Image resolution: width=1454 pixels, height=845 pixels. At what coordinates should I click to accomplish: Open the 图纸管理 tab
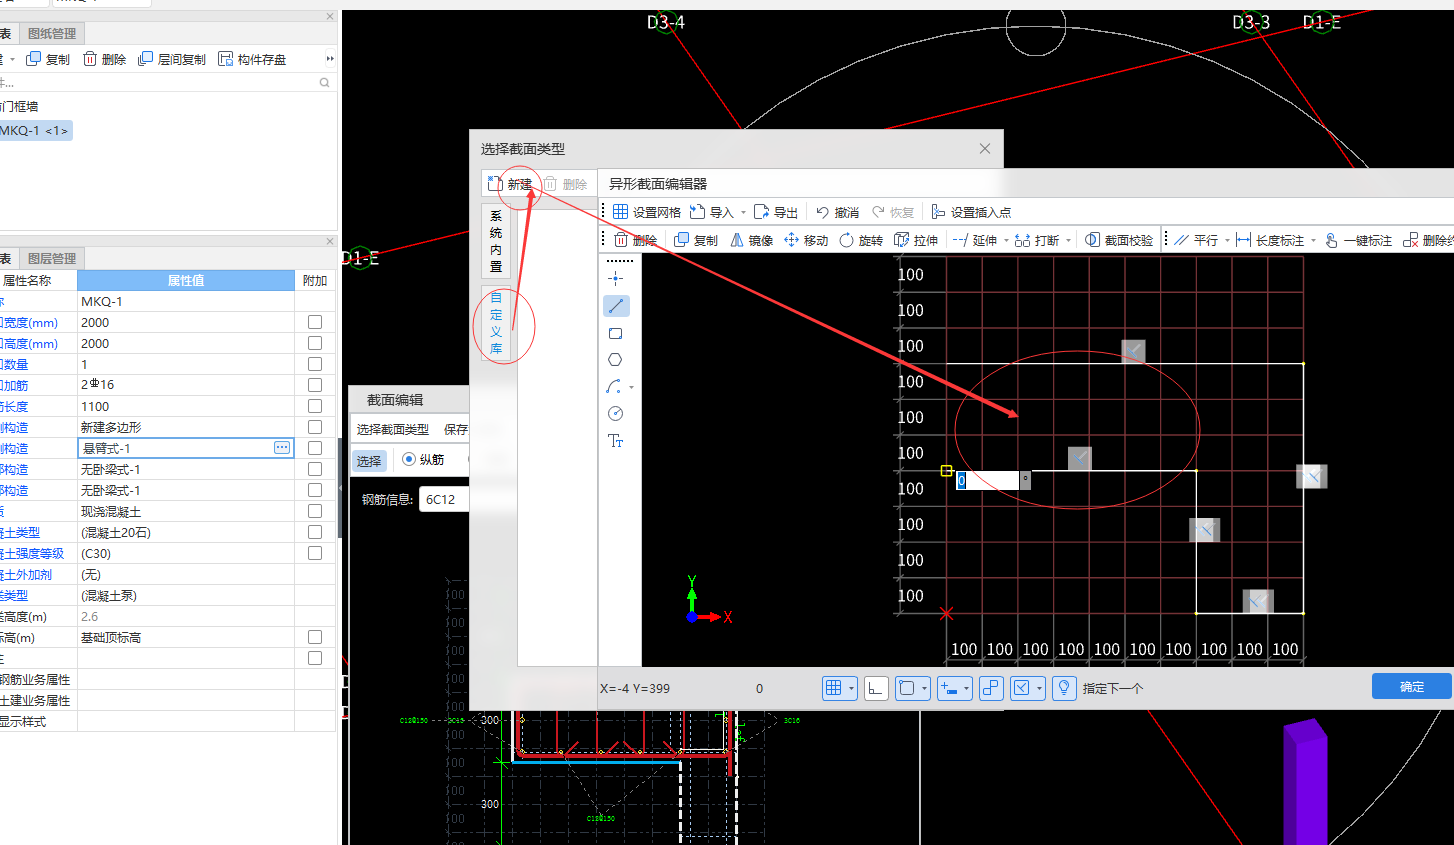52,33
